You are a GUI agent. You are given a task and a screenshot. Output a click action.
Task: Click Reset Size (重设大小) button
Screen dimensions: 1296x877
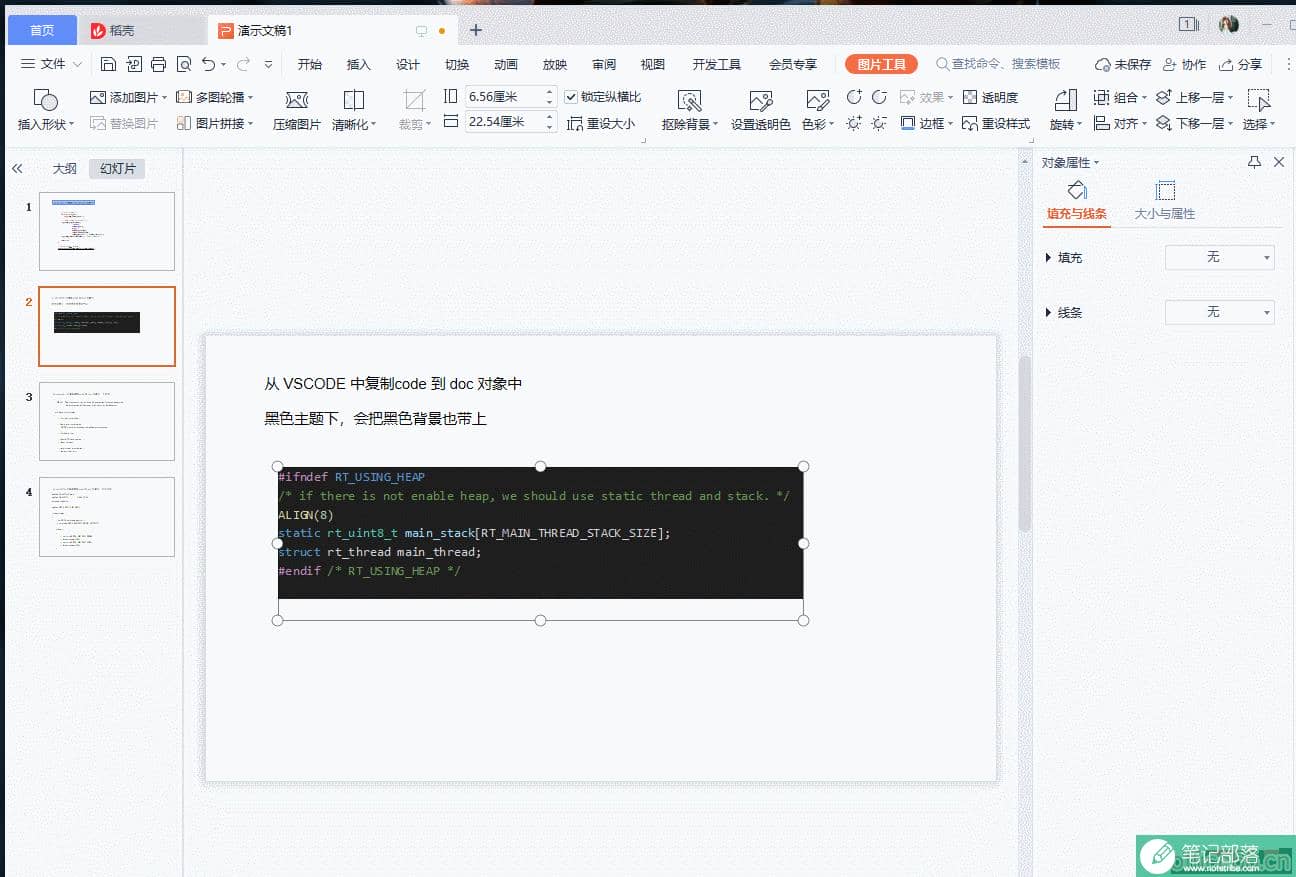601,124
